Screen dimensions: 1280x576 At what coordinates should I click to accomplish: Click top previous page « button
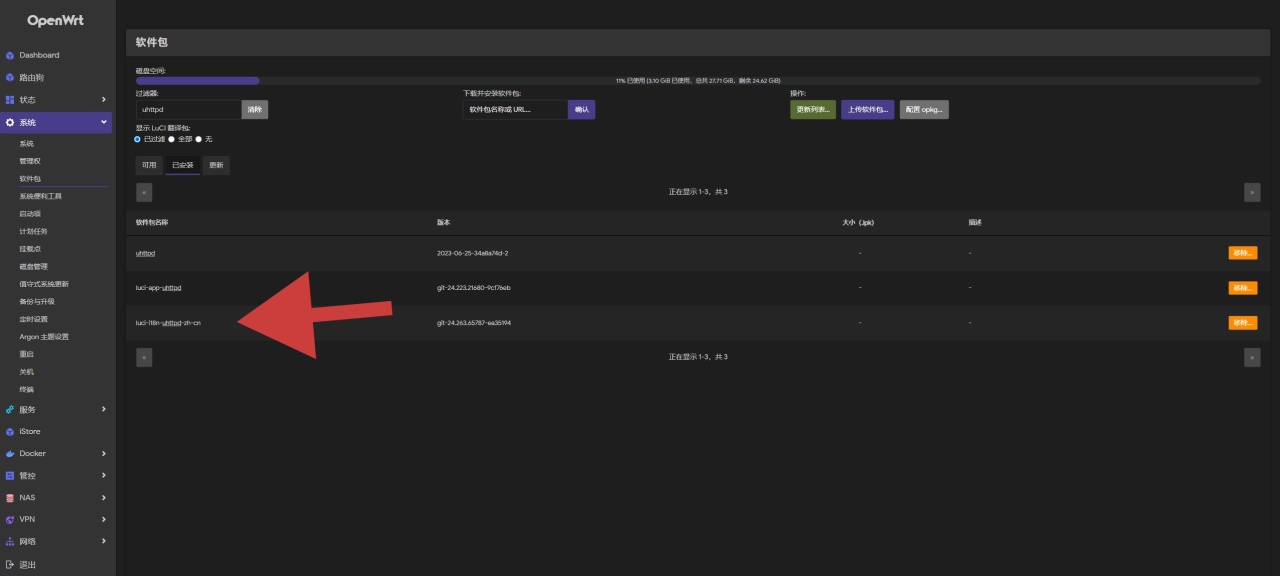pyautogui.click(x=144, y=192)
